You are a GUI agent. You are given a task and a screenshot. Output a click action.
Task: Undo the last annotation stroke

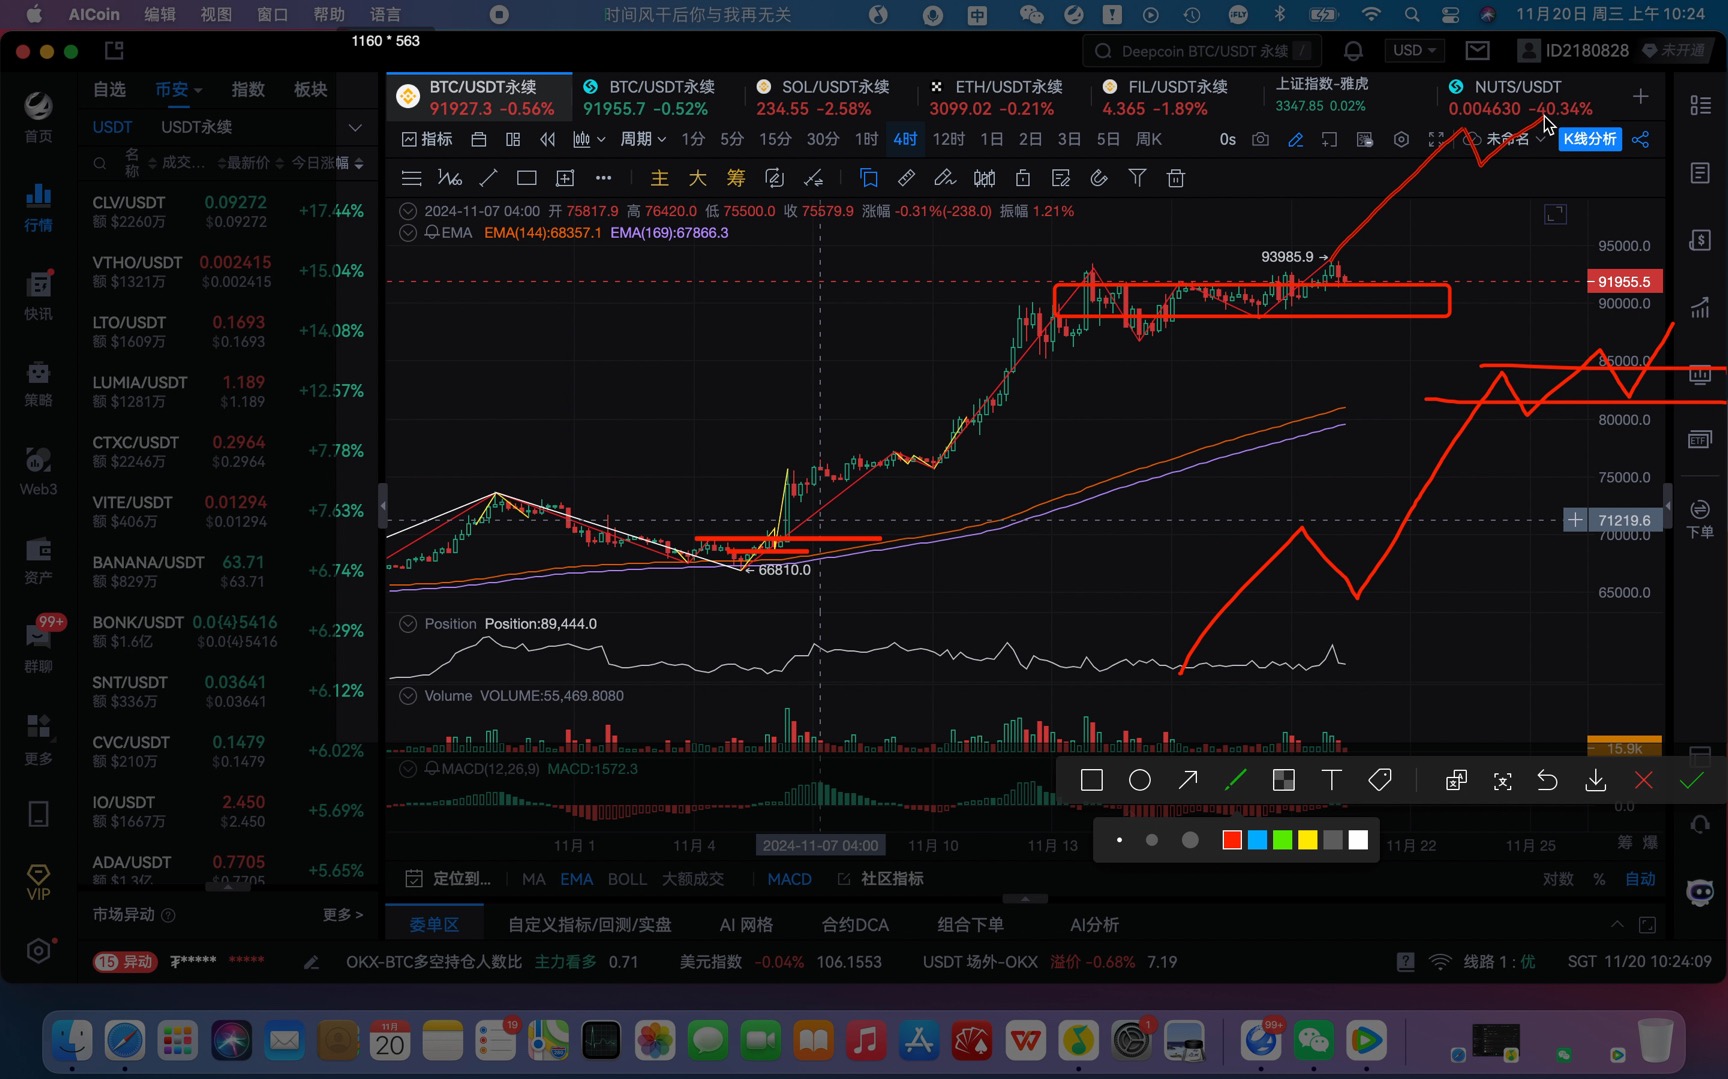pos(1547,780)
